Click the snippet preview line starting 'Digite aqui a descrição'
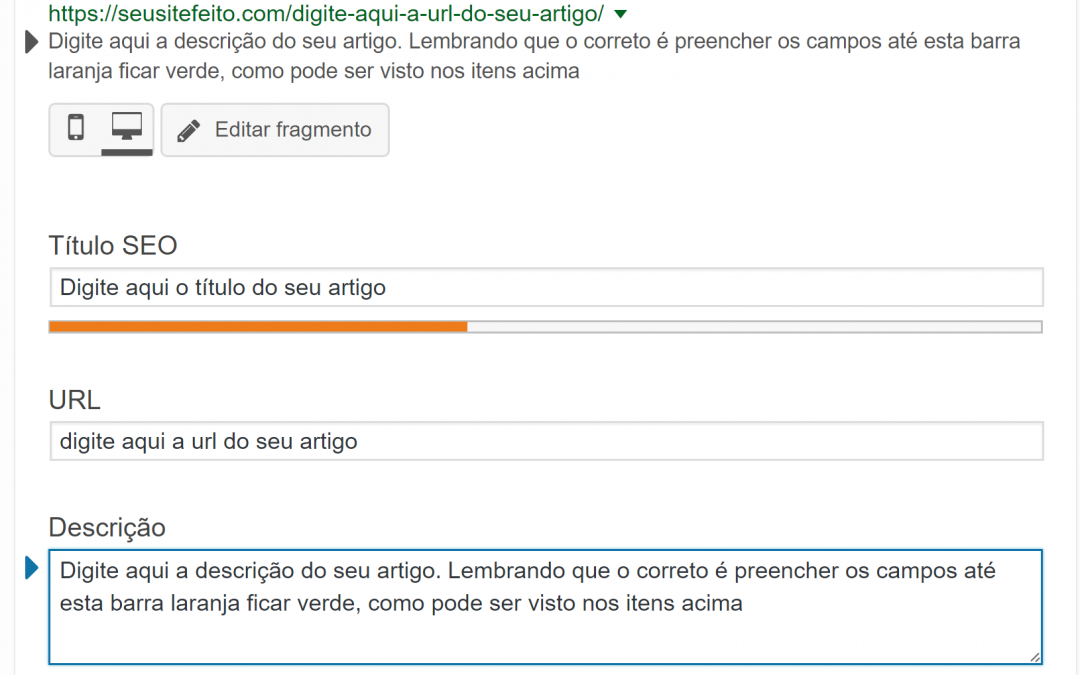Image resolution: width=1080 pixels, height=675 pixels. pos(534,41)
